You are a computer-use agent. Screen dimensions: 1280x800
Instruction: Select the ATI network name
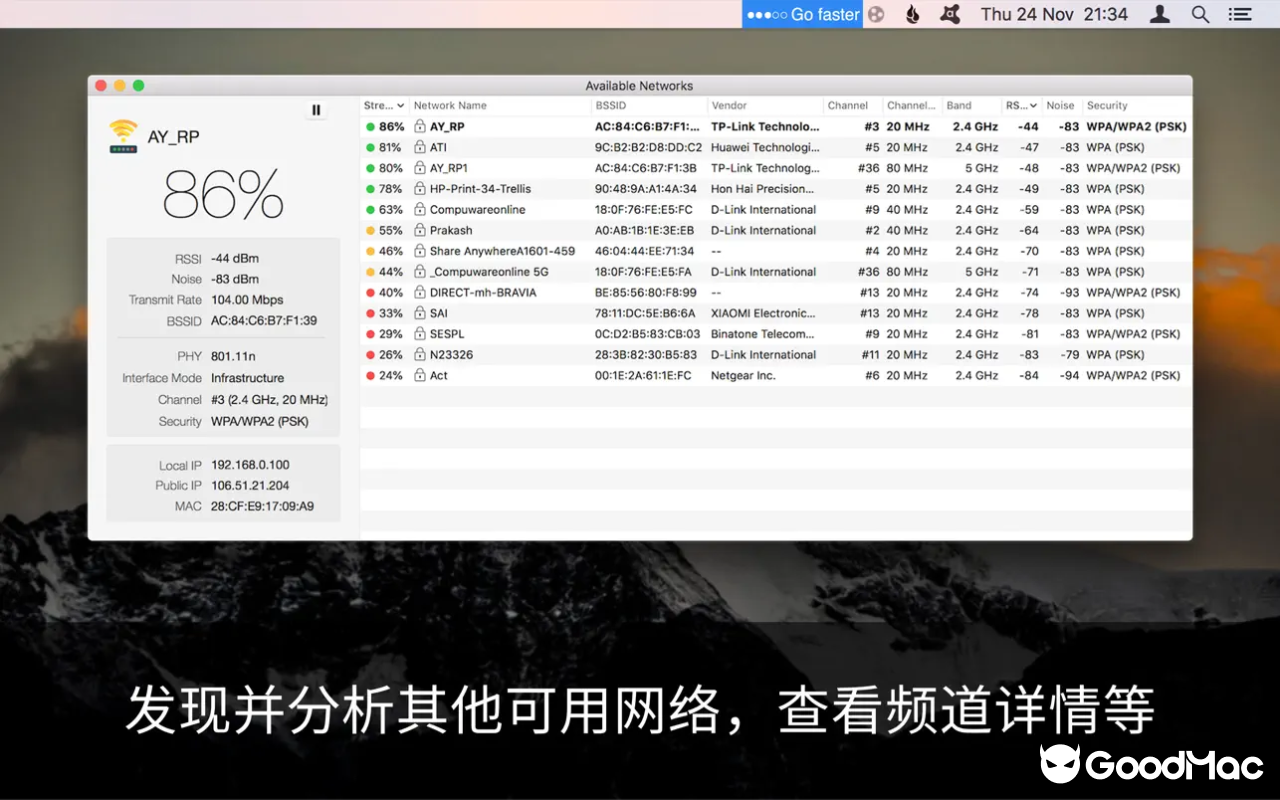(438, 147)
